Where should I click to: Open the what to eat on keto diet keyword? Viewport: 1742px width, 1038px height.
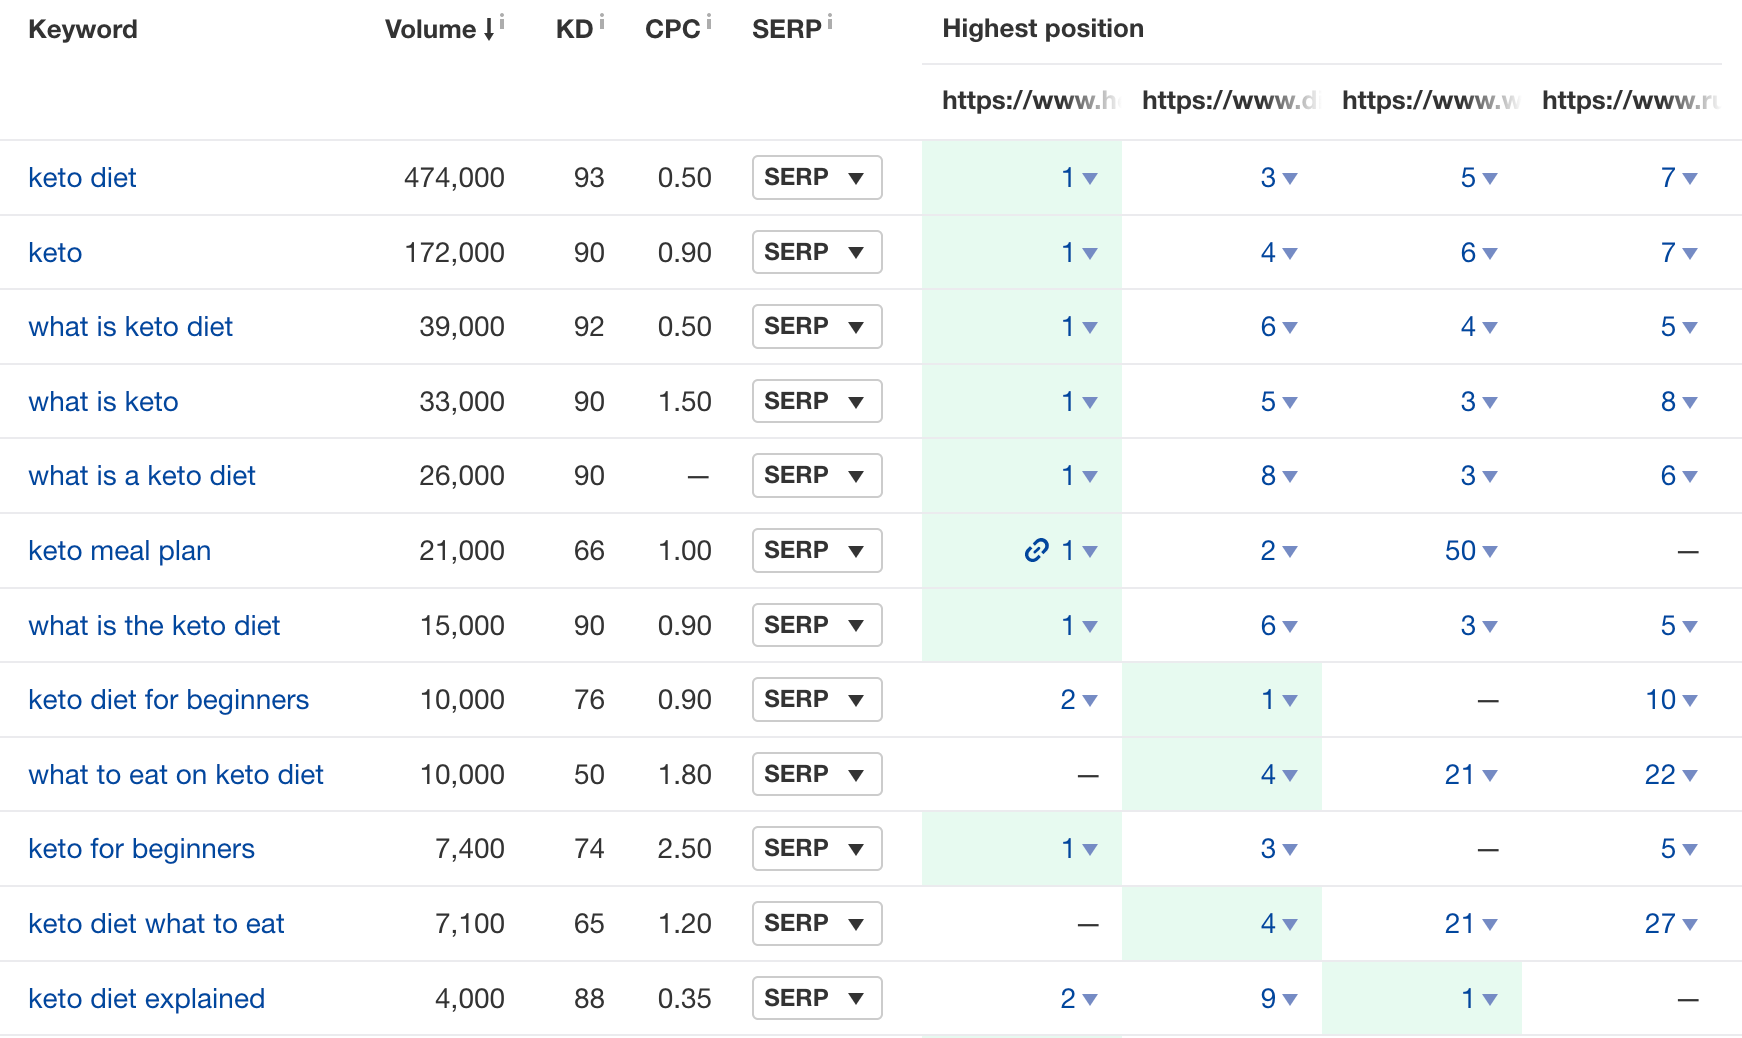pyautogui.click(x=176, y=774)
